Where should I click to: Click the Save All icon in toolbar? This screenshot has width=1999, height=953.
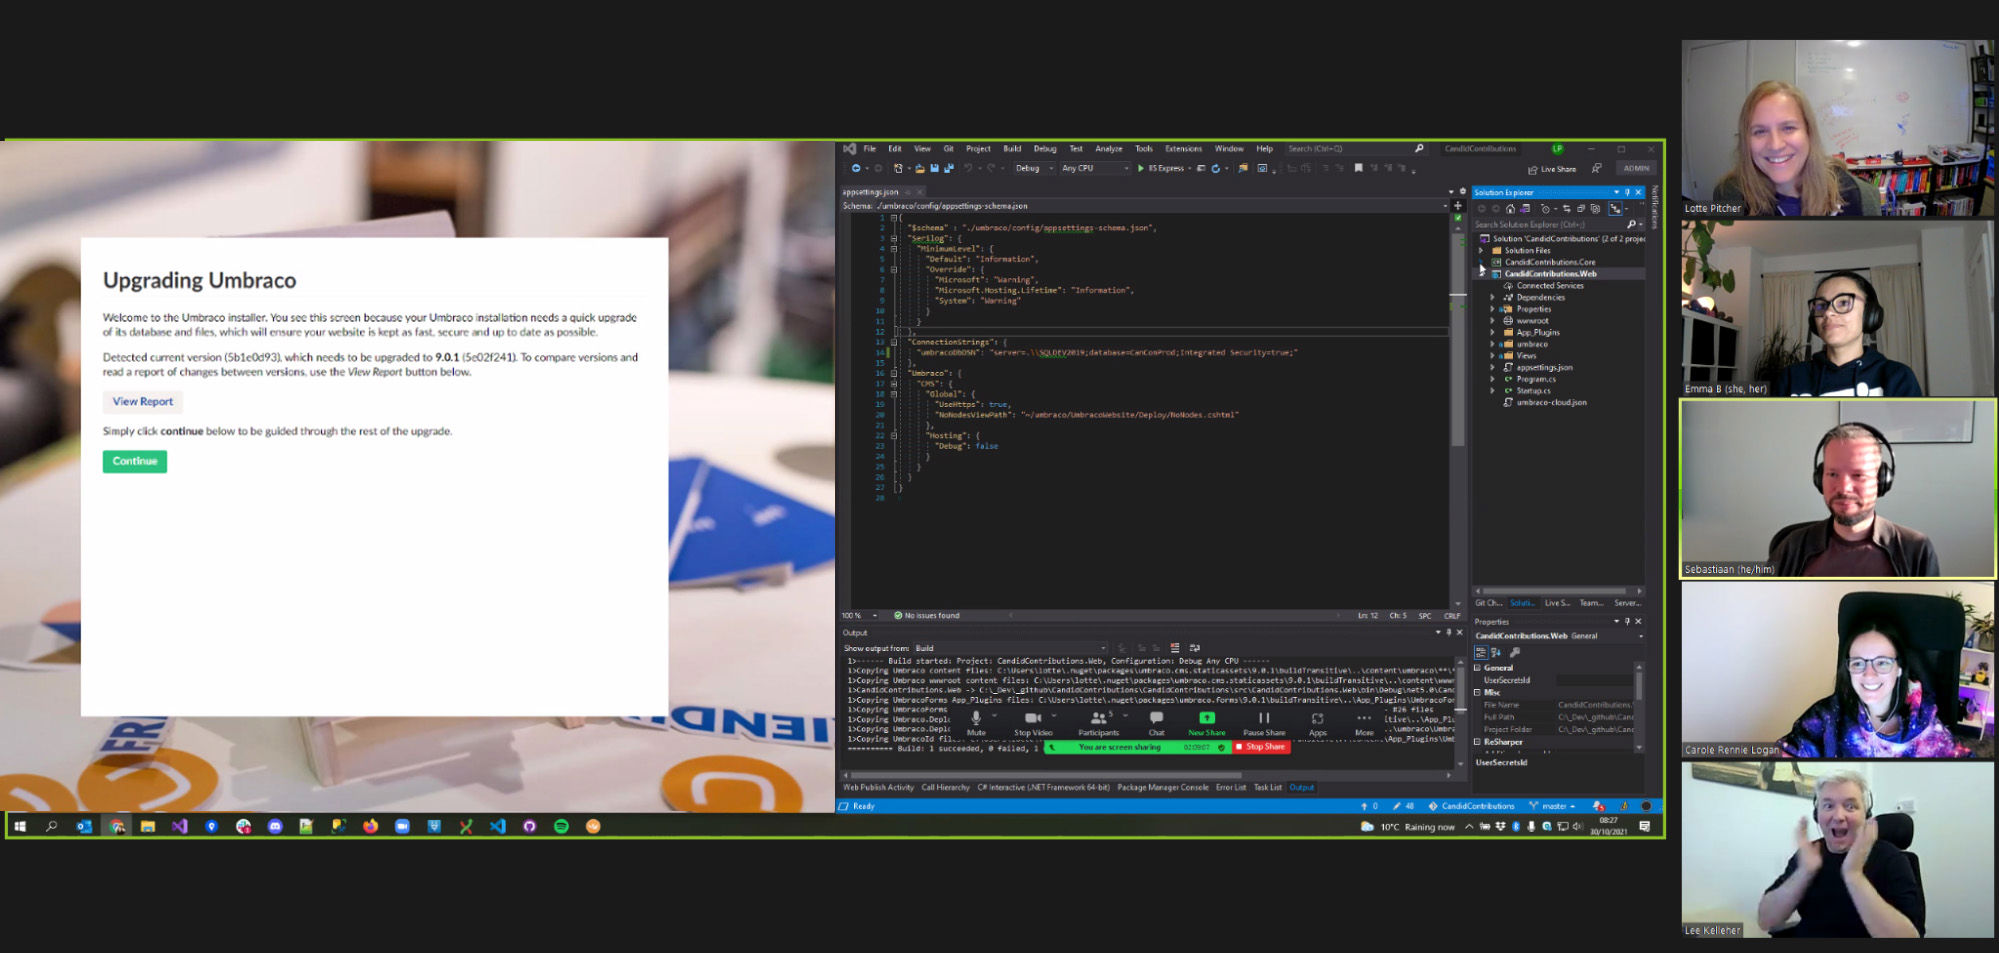(x=948, y=168)
